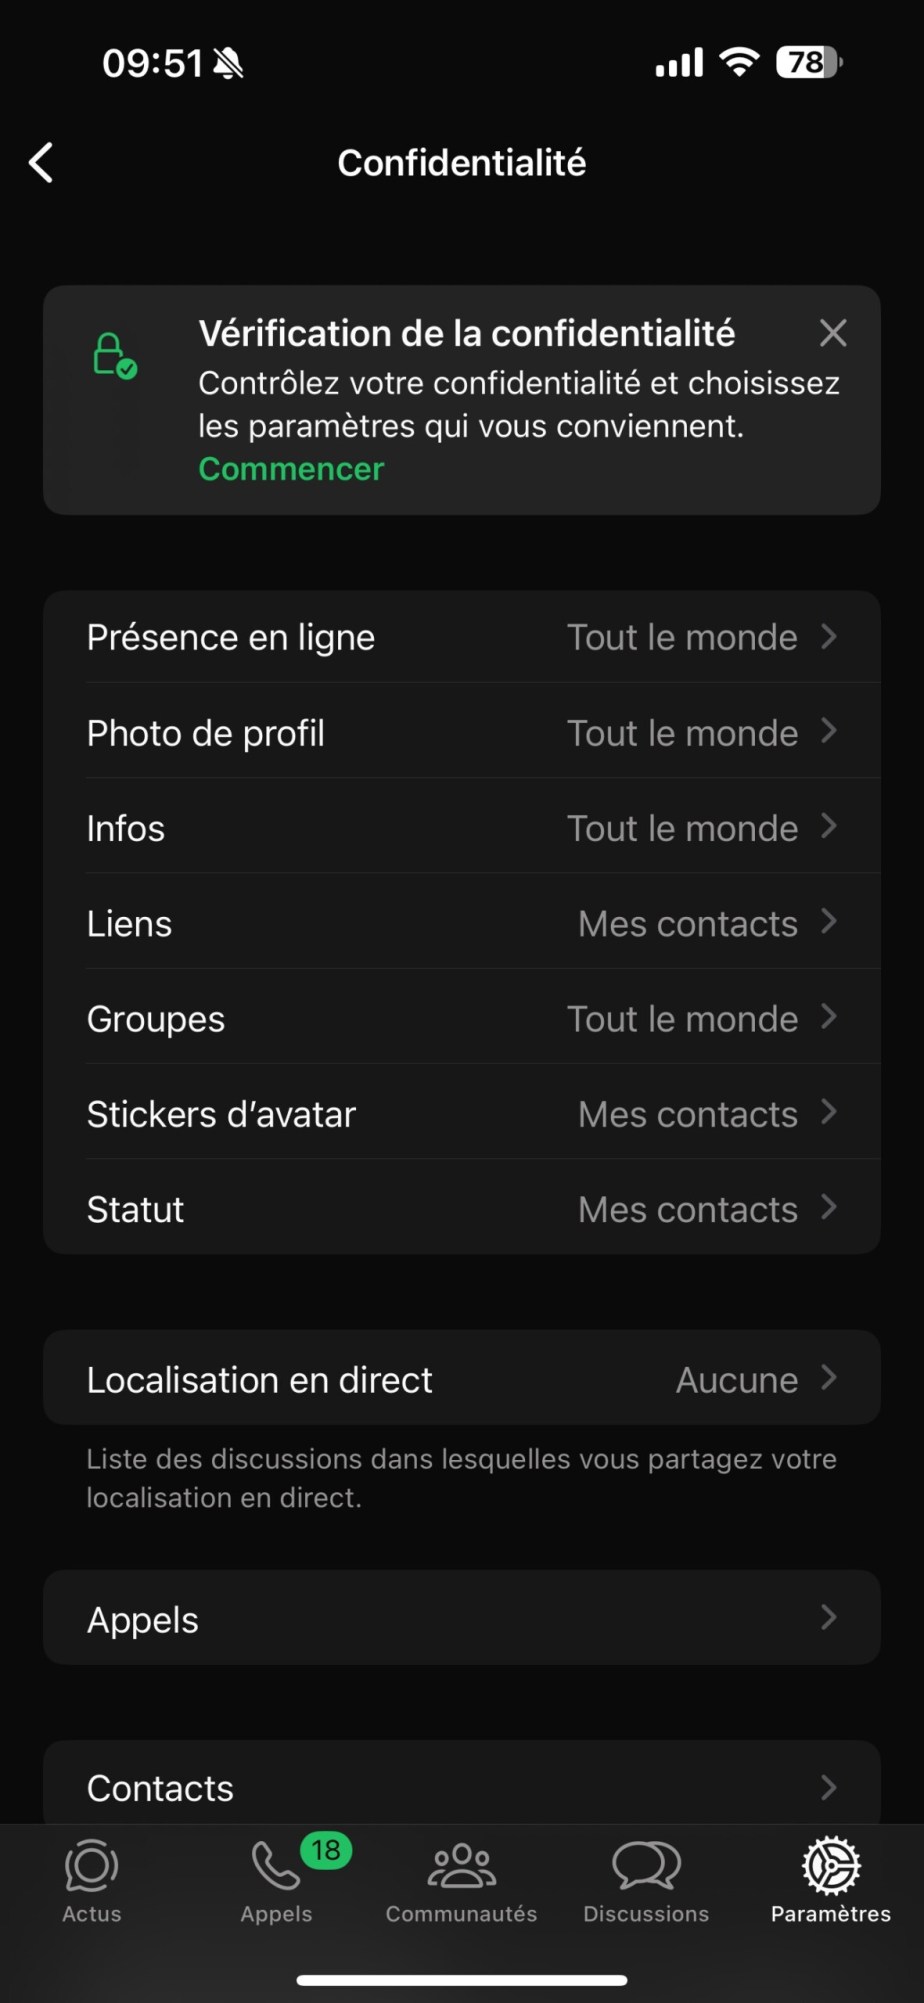
Task: Open the Appels settings row
Action: tap(462, 1618)
